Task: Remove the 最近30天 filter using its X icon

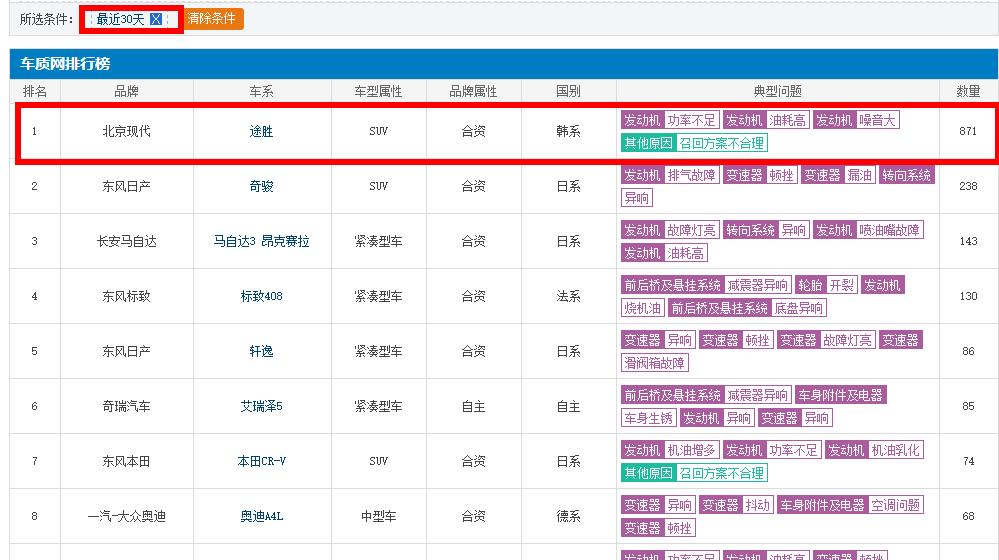Action: pyautogui.click(x=155, y=19)
